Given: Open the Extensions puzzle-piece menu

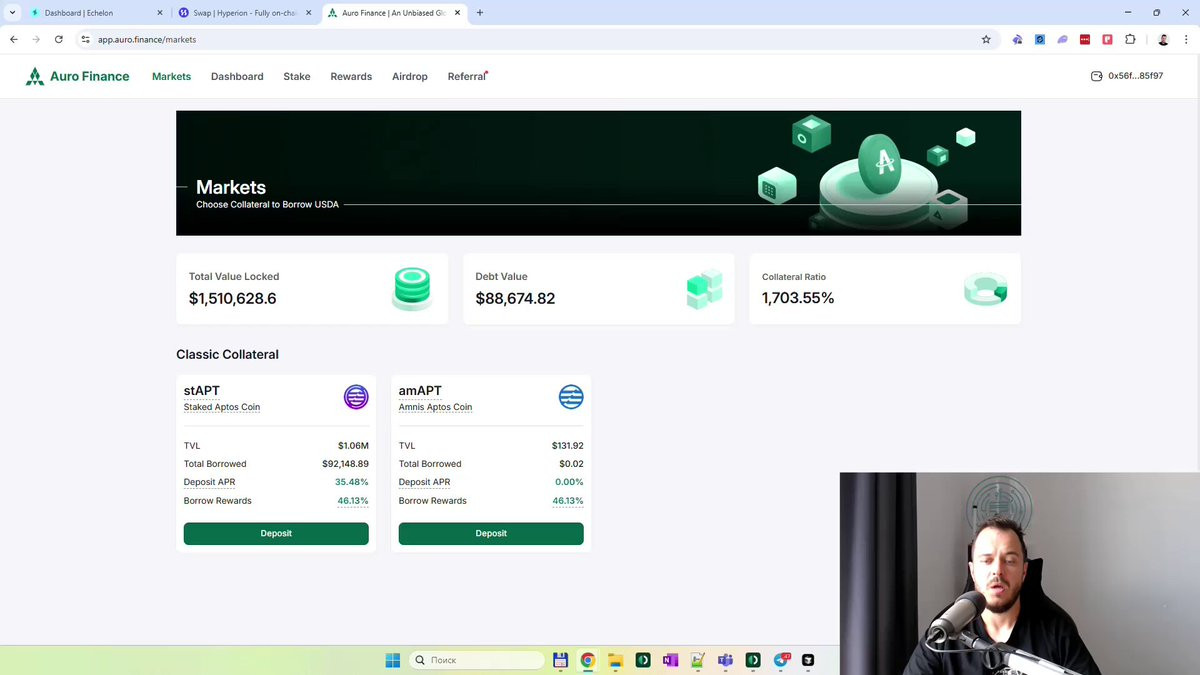Looking at the screenshot, I should point(1130,39).
